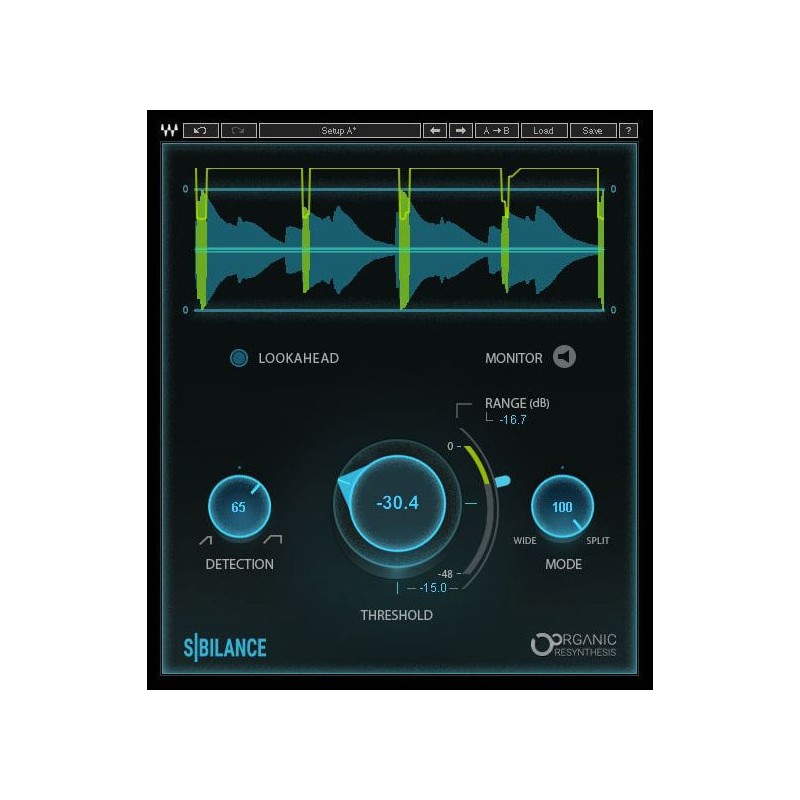Click the left arrow preset navigation icon
The height and width of the screenshot is (800, 800).
pos(433,130)
